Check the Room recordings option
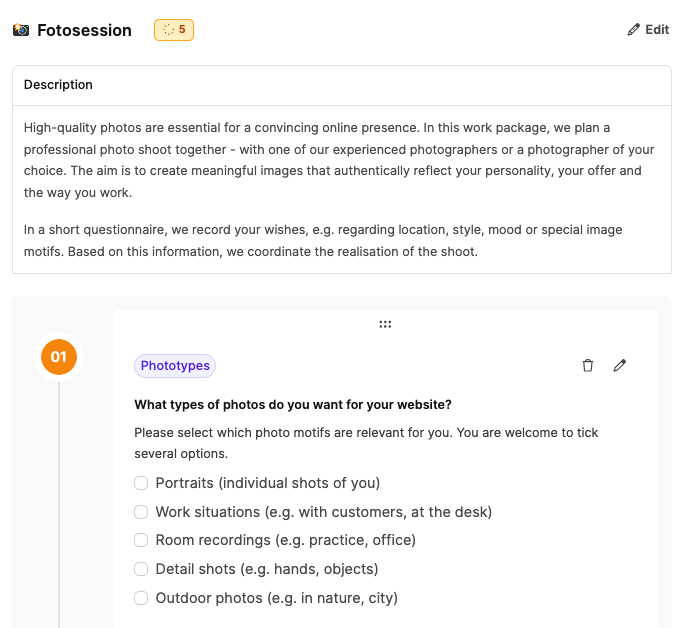Image resolution: width=680 pixels, height=628 pixels. tap(142, 540)
